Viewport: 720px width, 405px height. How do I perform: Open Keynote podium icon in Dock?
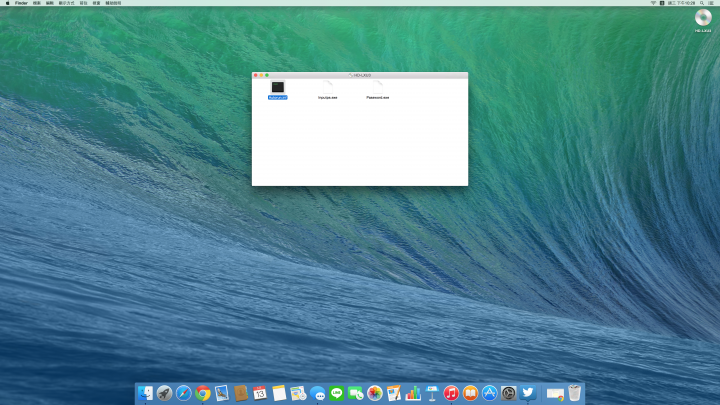(x=432, y=393)
